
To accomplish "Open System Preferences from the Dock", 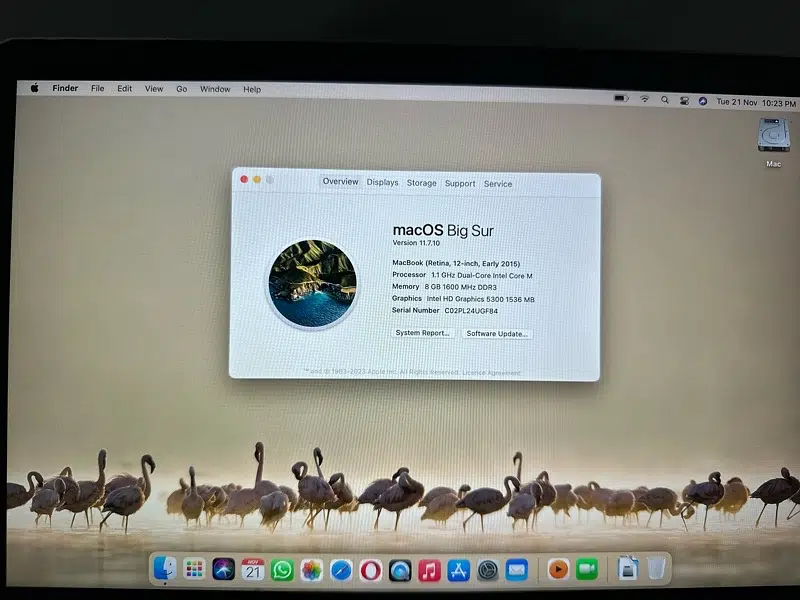I will [488, 570].
